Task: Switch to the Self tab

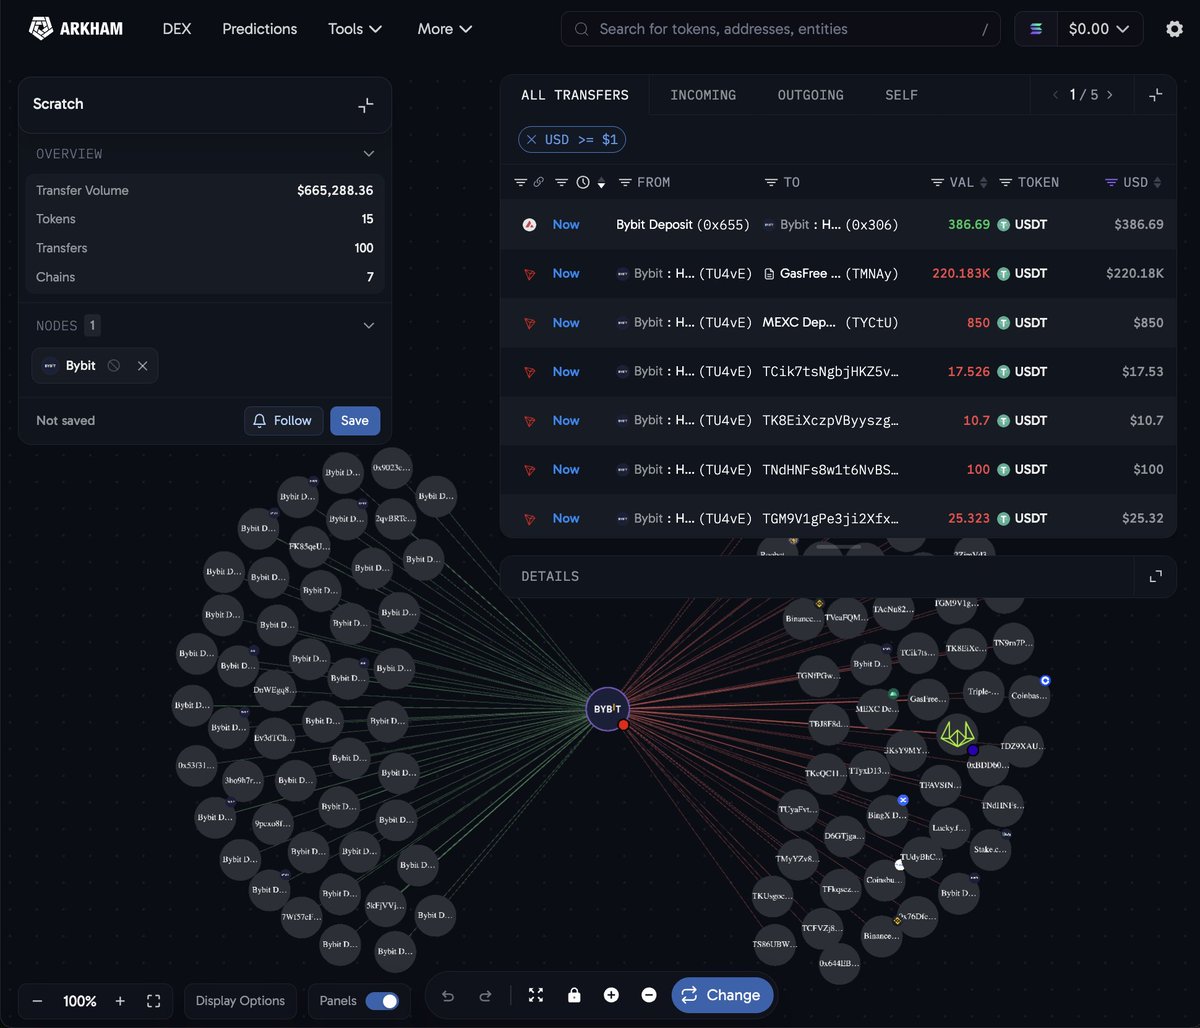Action: click(x=901, y=95)
